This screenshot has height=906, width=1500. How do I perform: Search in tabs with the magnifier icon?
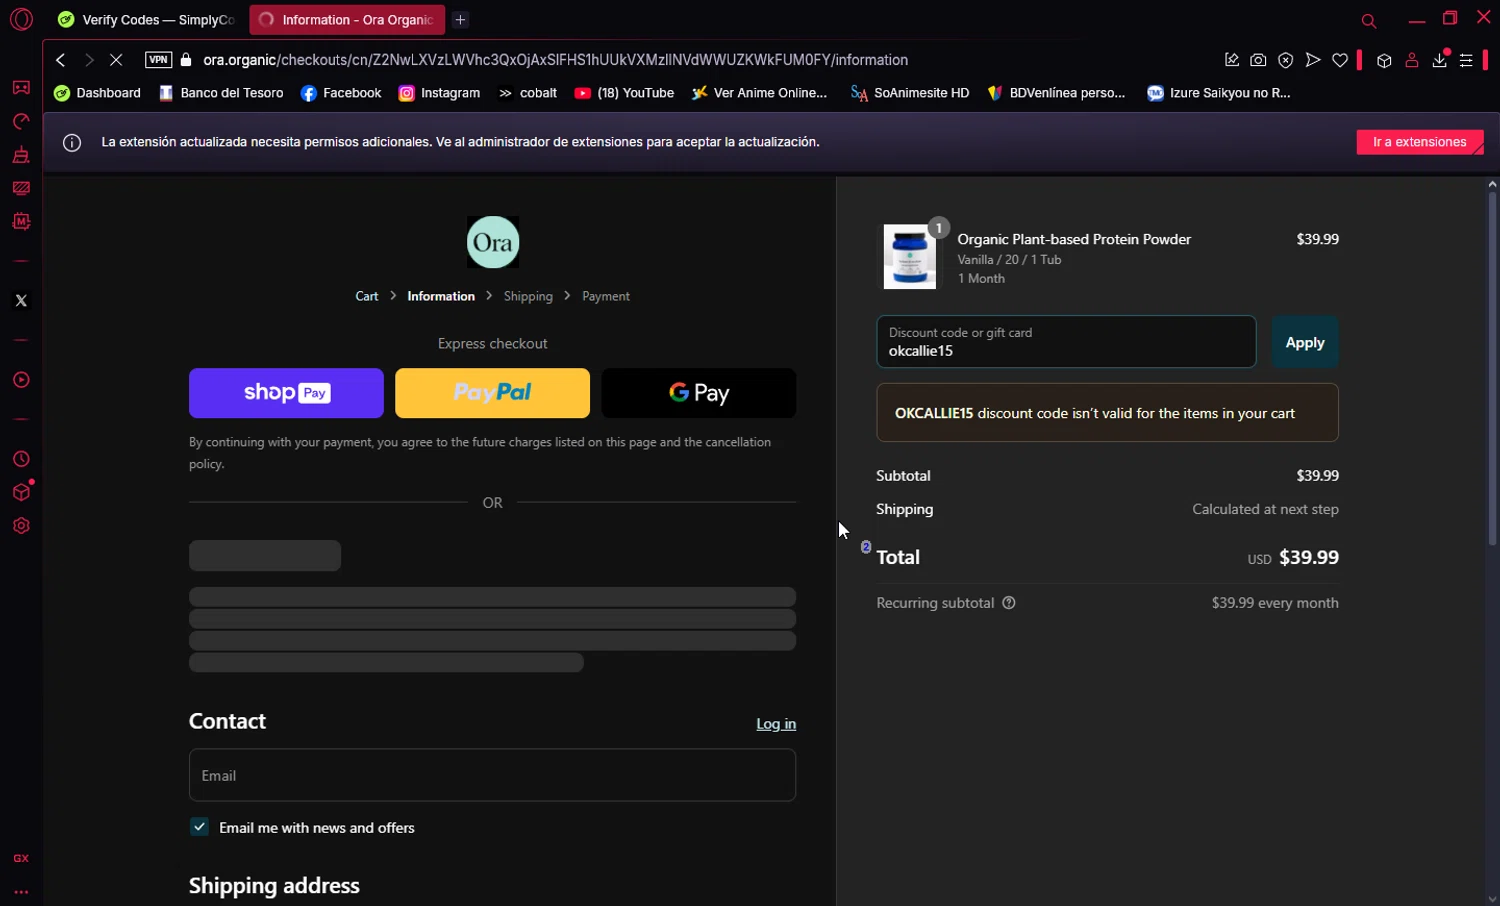pos(1369,20)
